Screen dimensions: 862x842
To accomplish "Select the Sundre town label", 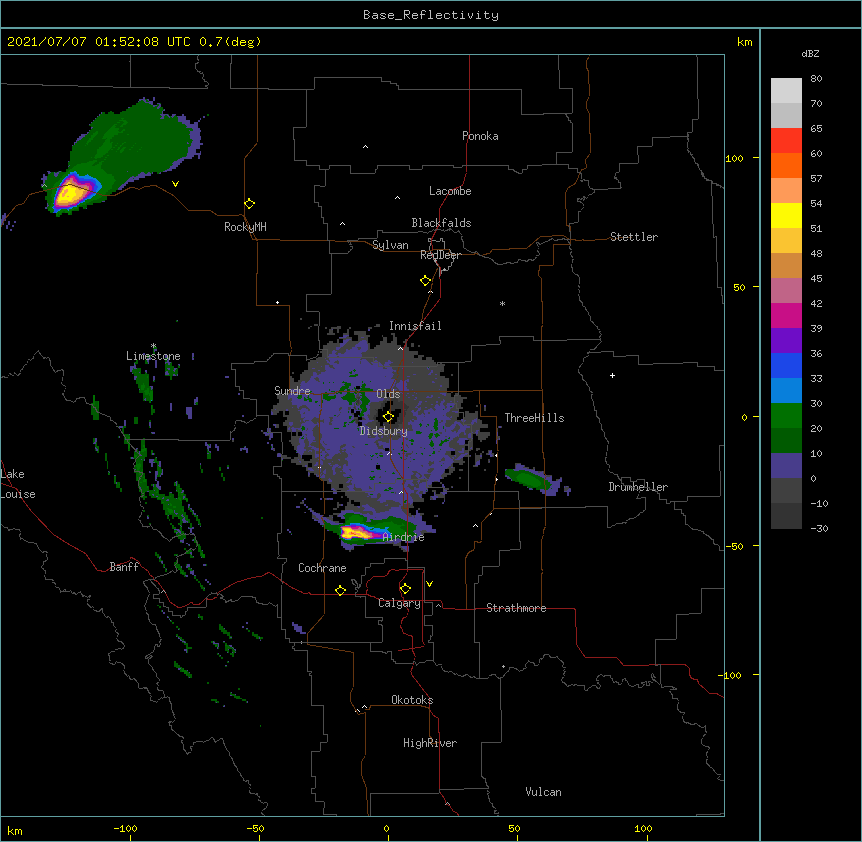I will click(292, 391).
